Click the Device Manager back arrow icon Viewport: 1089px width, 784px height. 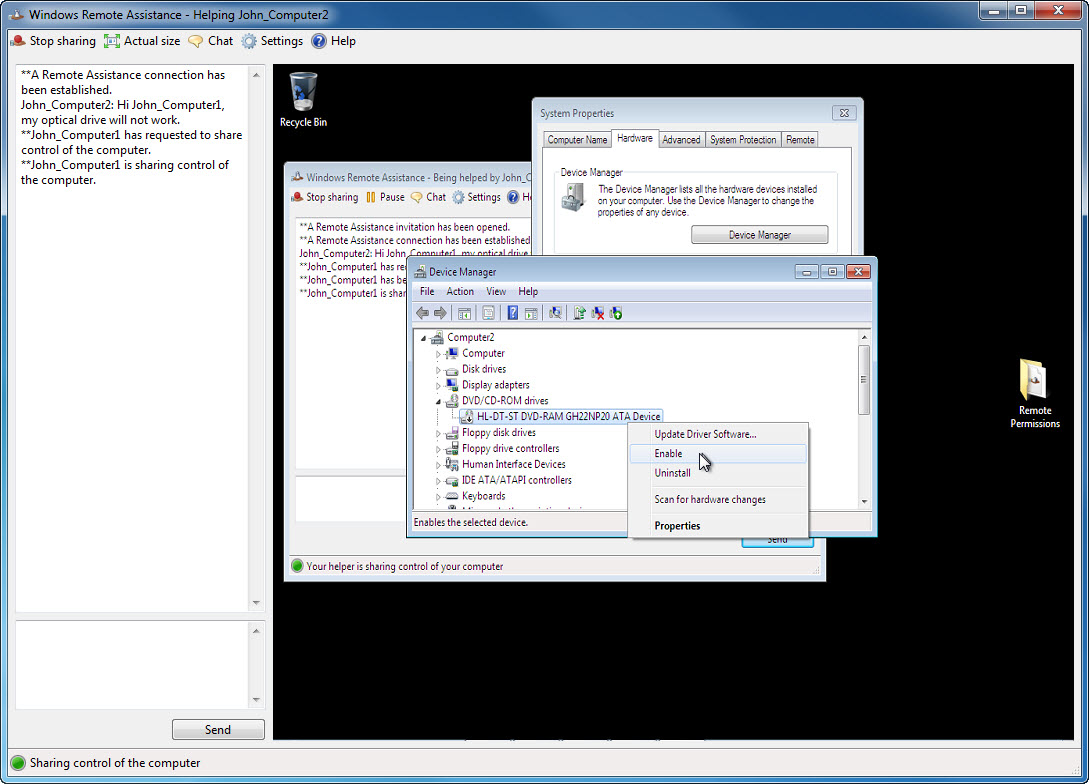(422, 313)
